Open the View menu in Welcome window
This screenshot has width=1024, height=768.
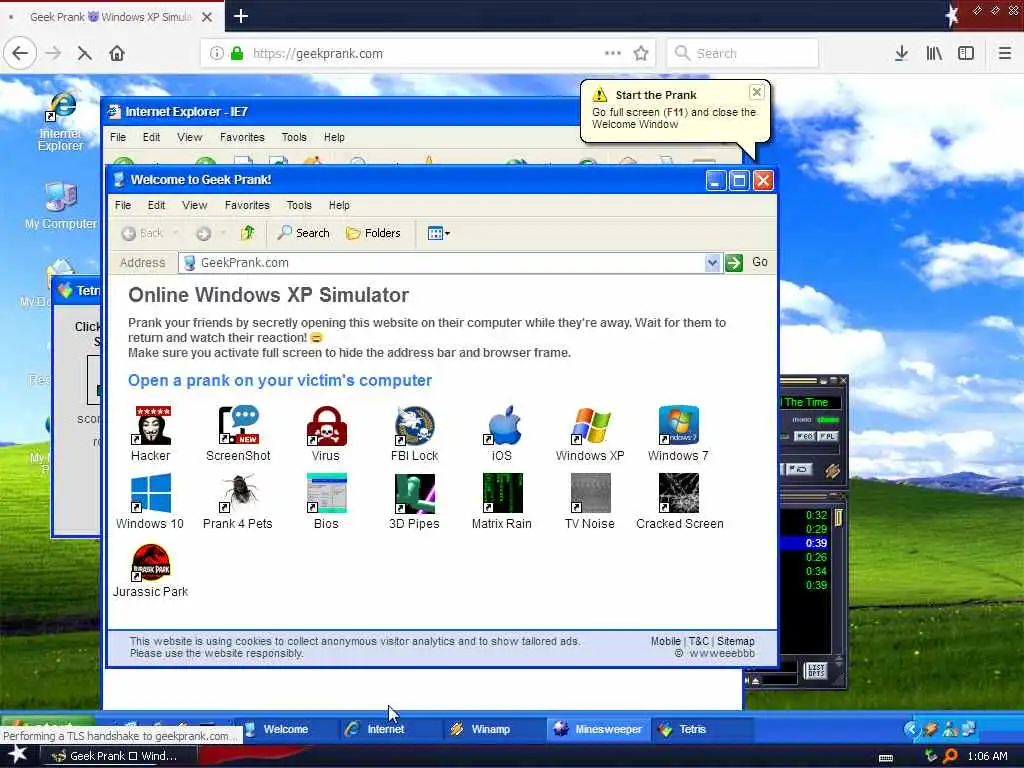coord(195,205)
